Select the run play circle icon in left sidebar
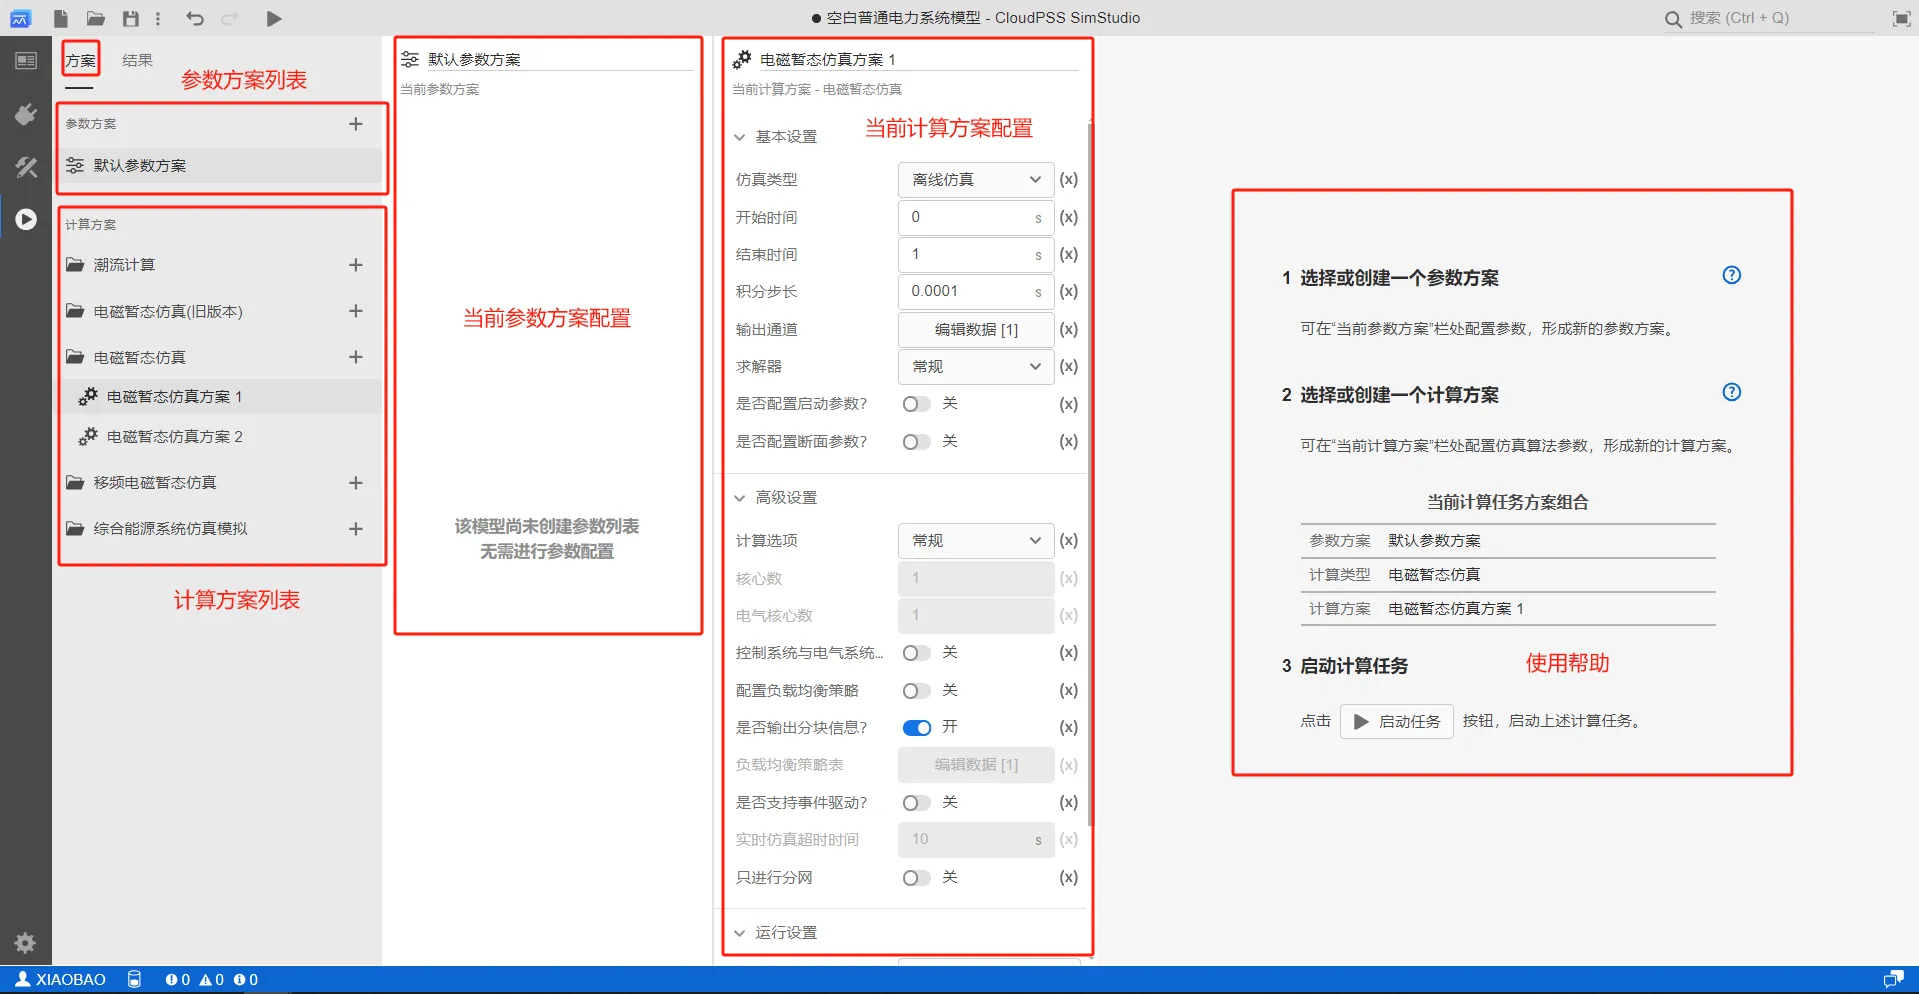The height and width of the screenshot is (994, 1919). pyautogui.click(x=26, y=219)
